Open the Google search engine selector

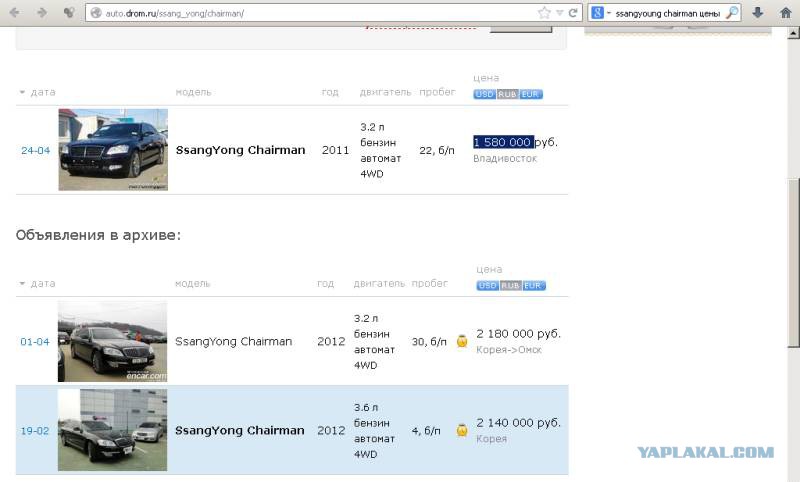[x=601, y=13]
